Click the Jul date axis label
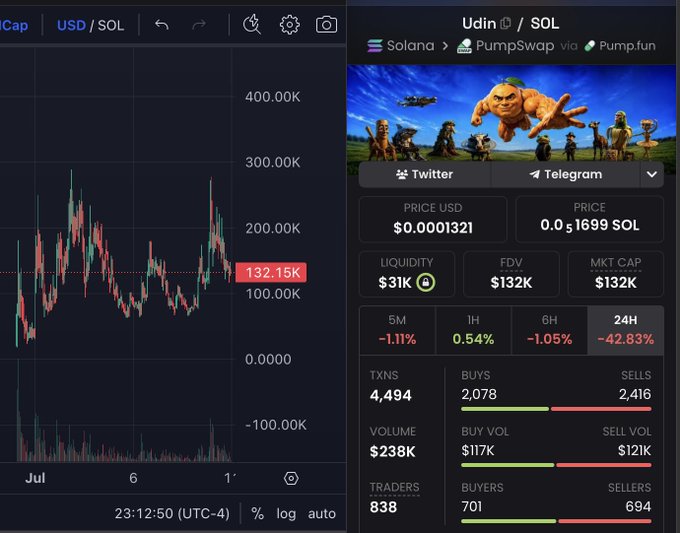Screen dimensions: 680x533 click(35, 478)
